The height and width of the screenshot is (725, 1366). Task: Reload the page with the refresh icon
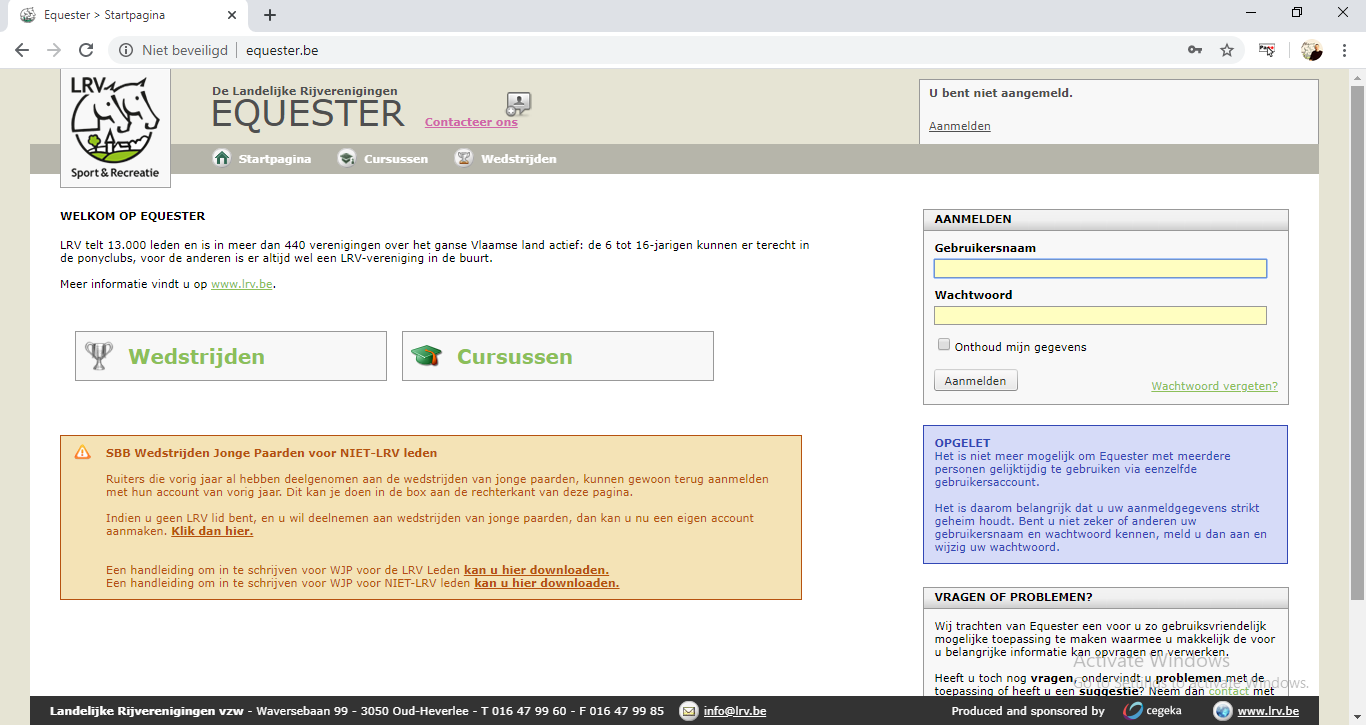click(x=86, y=50)
